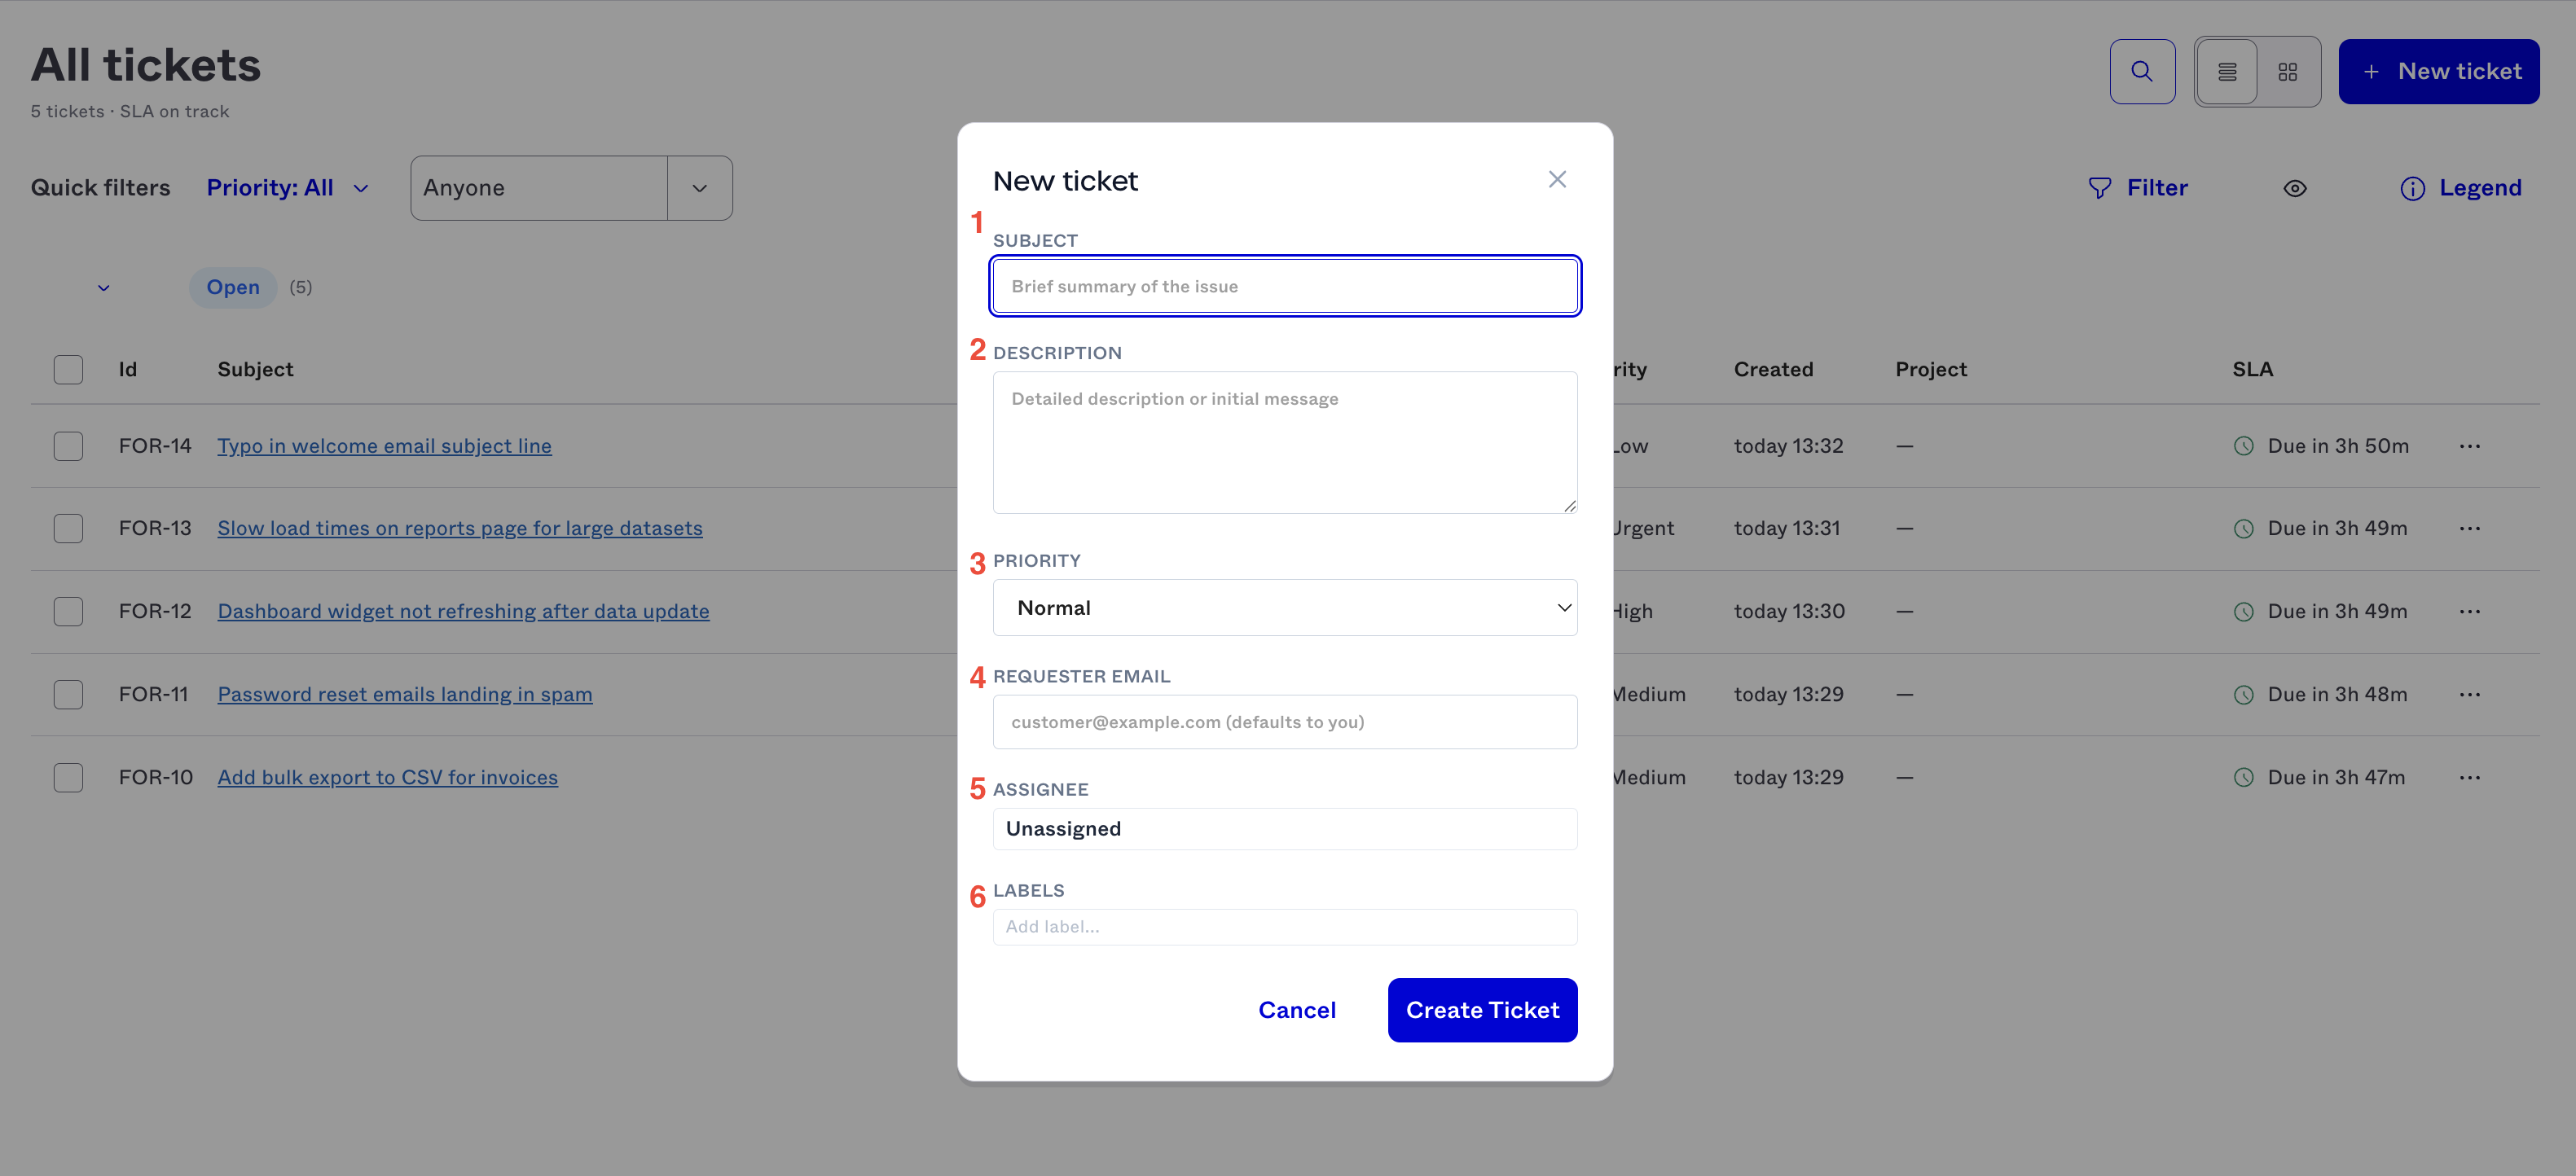Close the New ticket dialog

(1557, 179)
